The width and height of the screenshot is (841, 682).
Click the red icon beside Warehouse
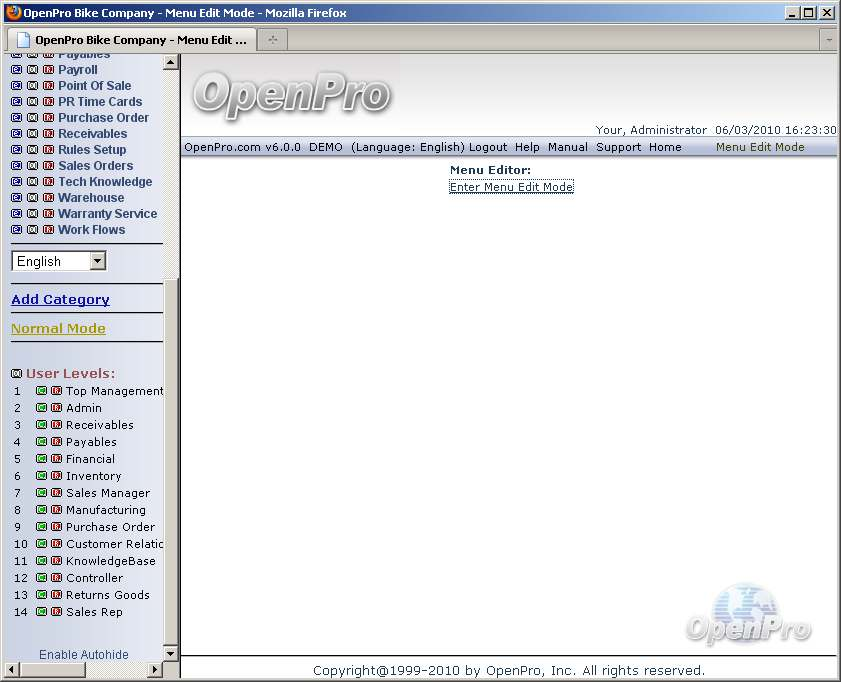[x=48, y=198]
